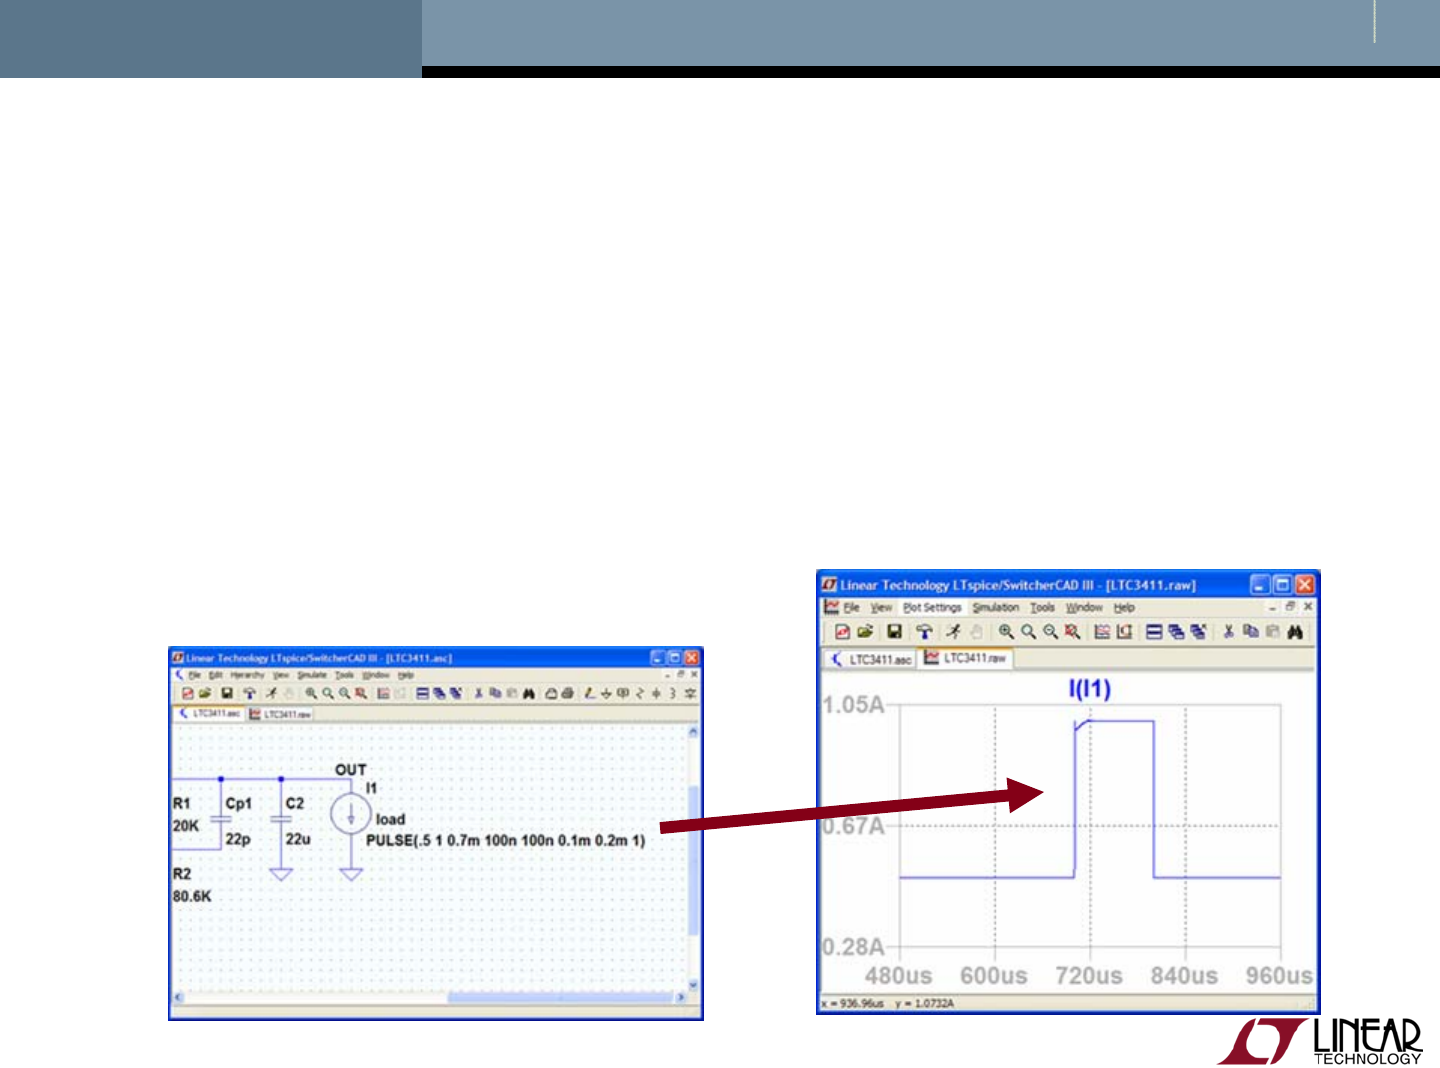The image size is (1440, 1068).
Task: Cascade windows using the toolbar icon in the waveform window
Action: click(x=1176, y=632)
